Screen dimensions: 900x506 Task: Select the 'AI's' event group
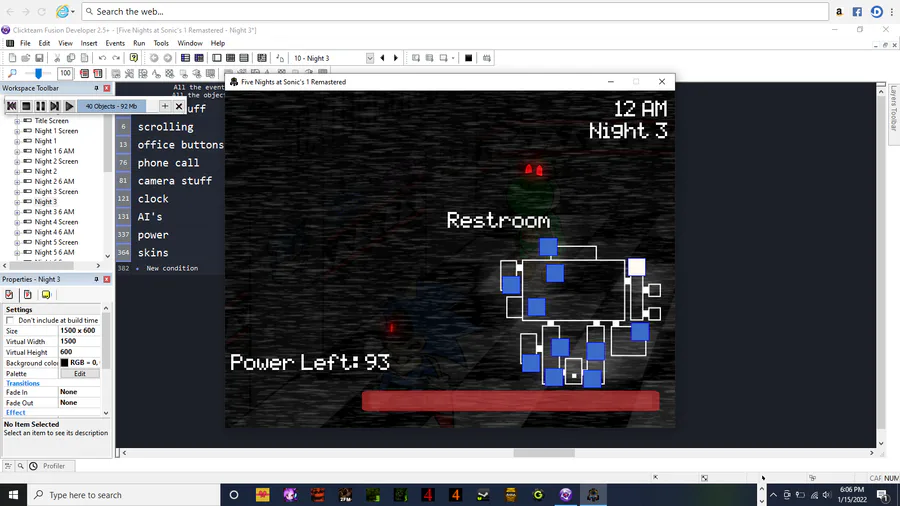[150, 217]
